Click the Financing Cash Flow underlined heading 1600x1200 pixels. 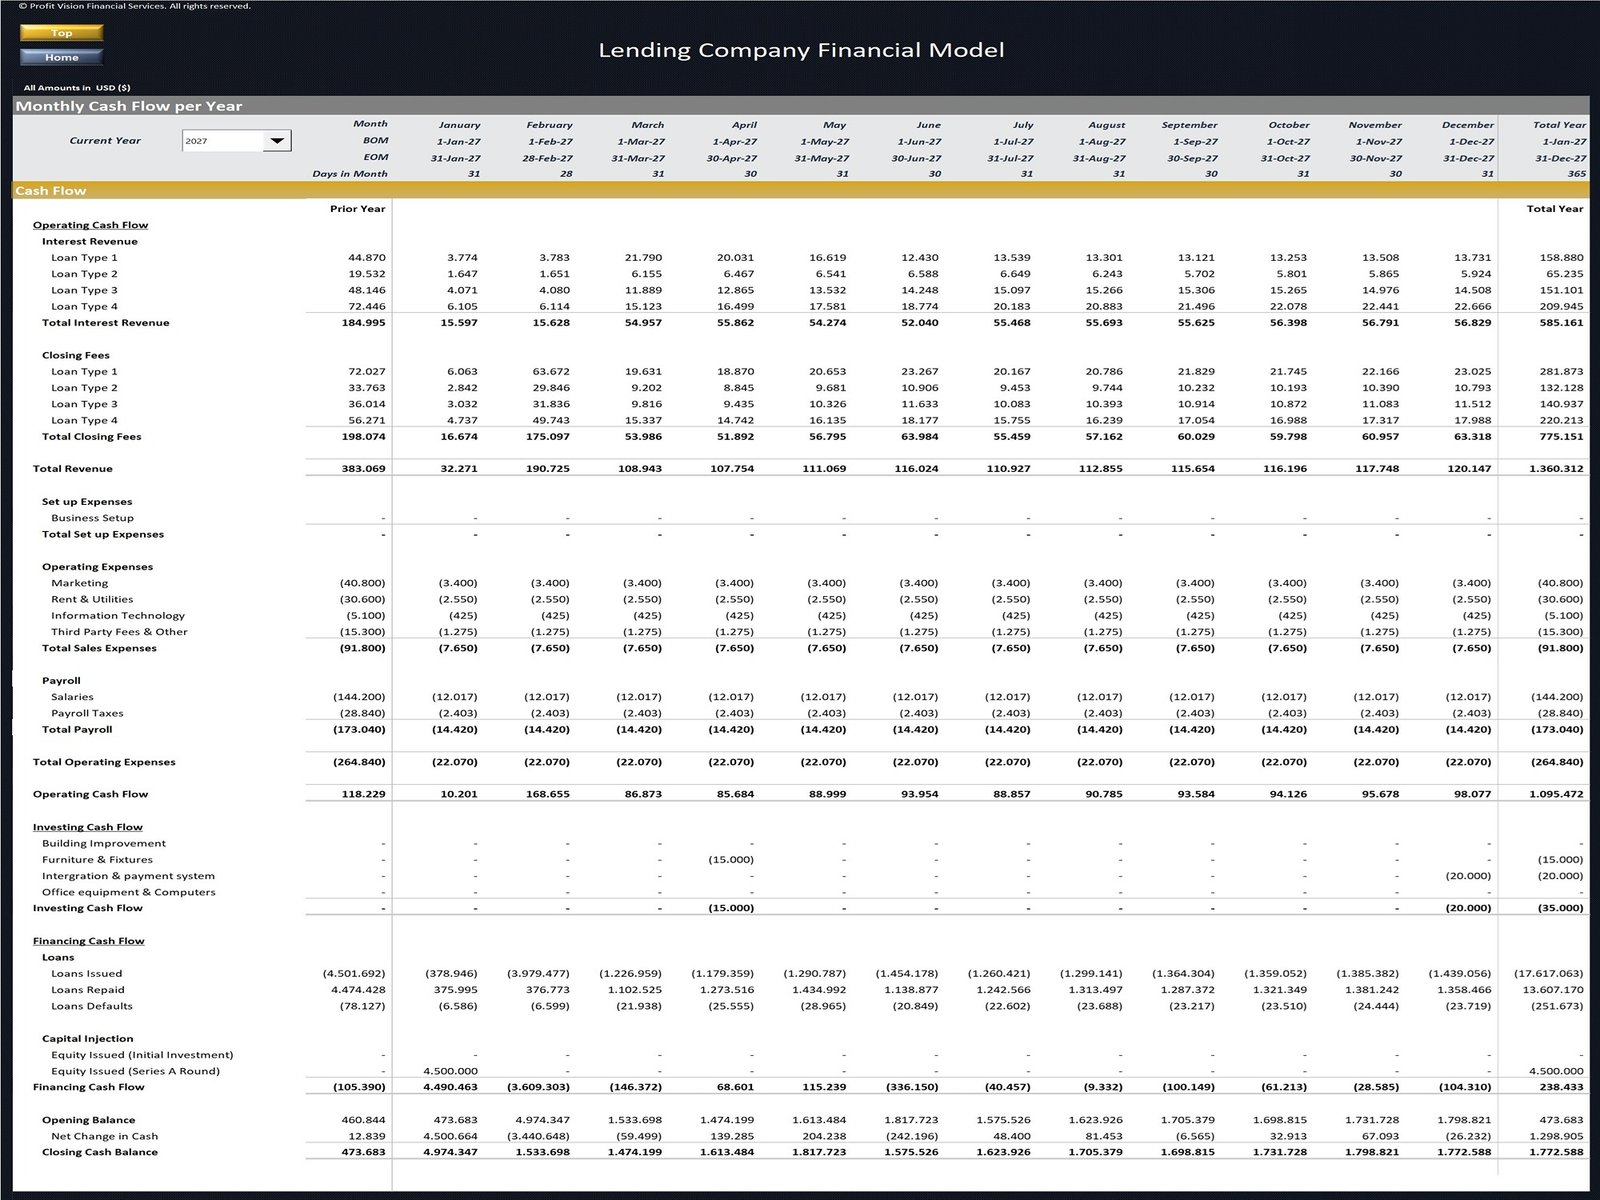point(88,941)
